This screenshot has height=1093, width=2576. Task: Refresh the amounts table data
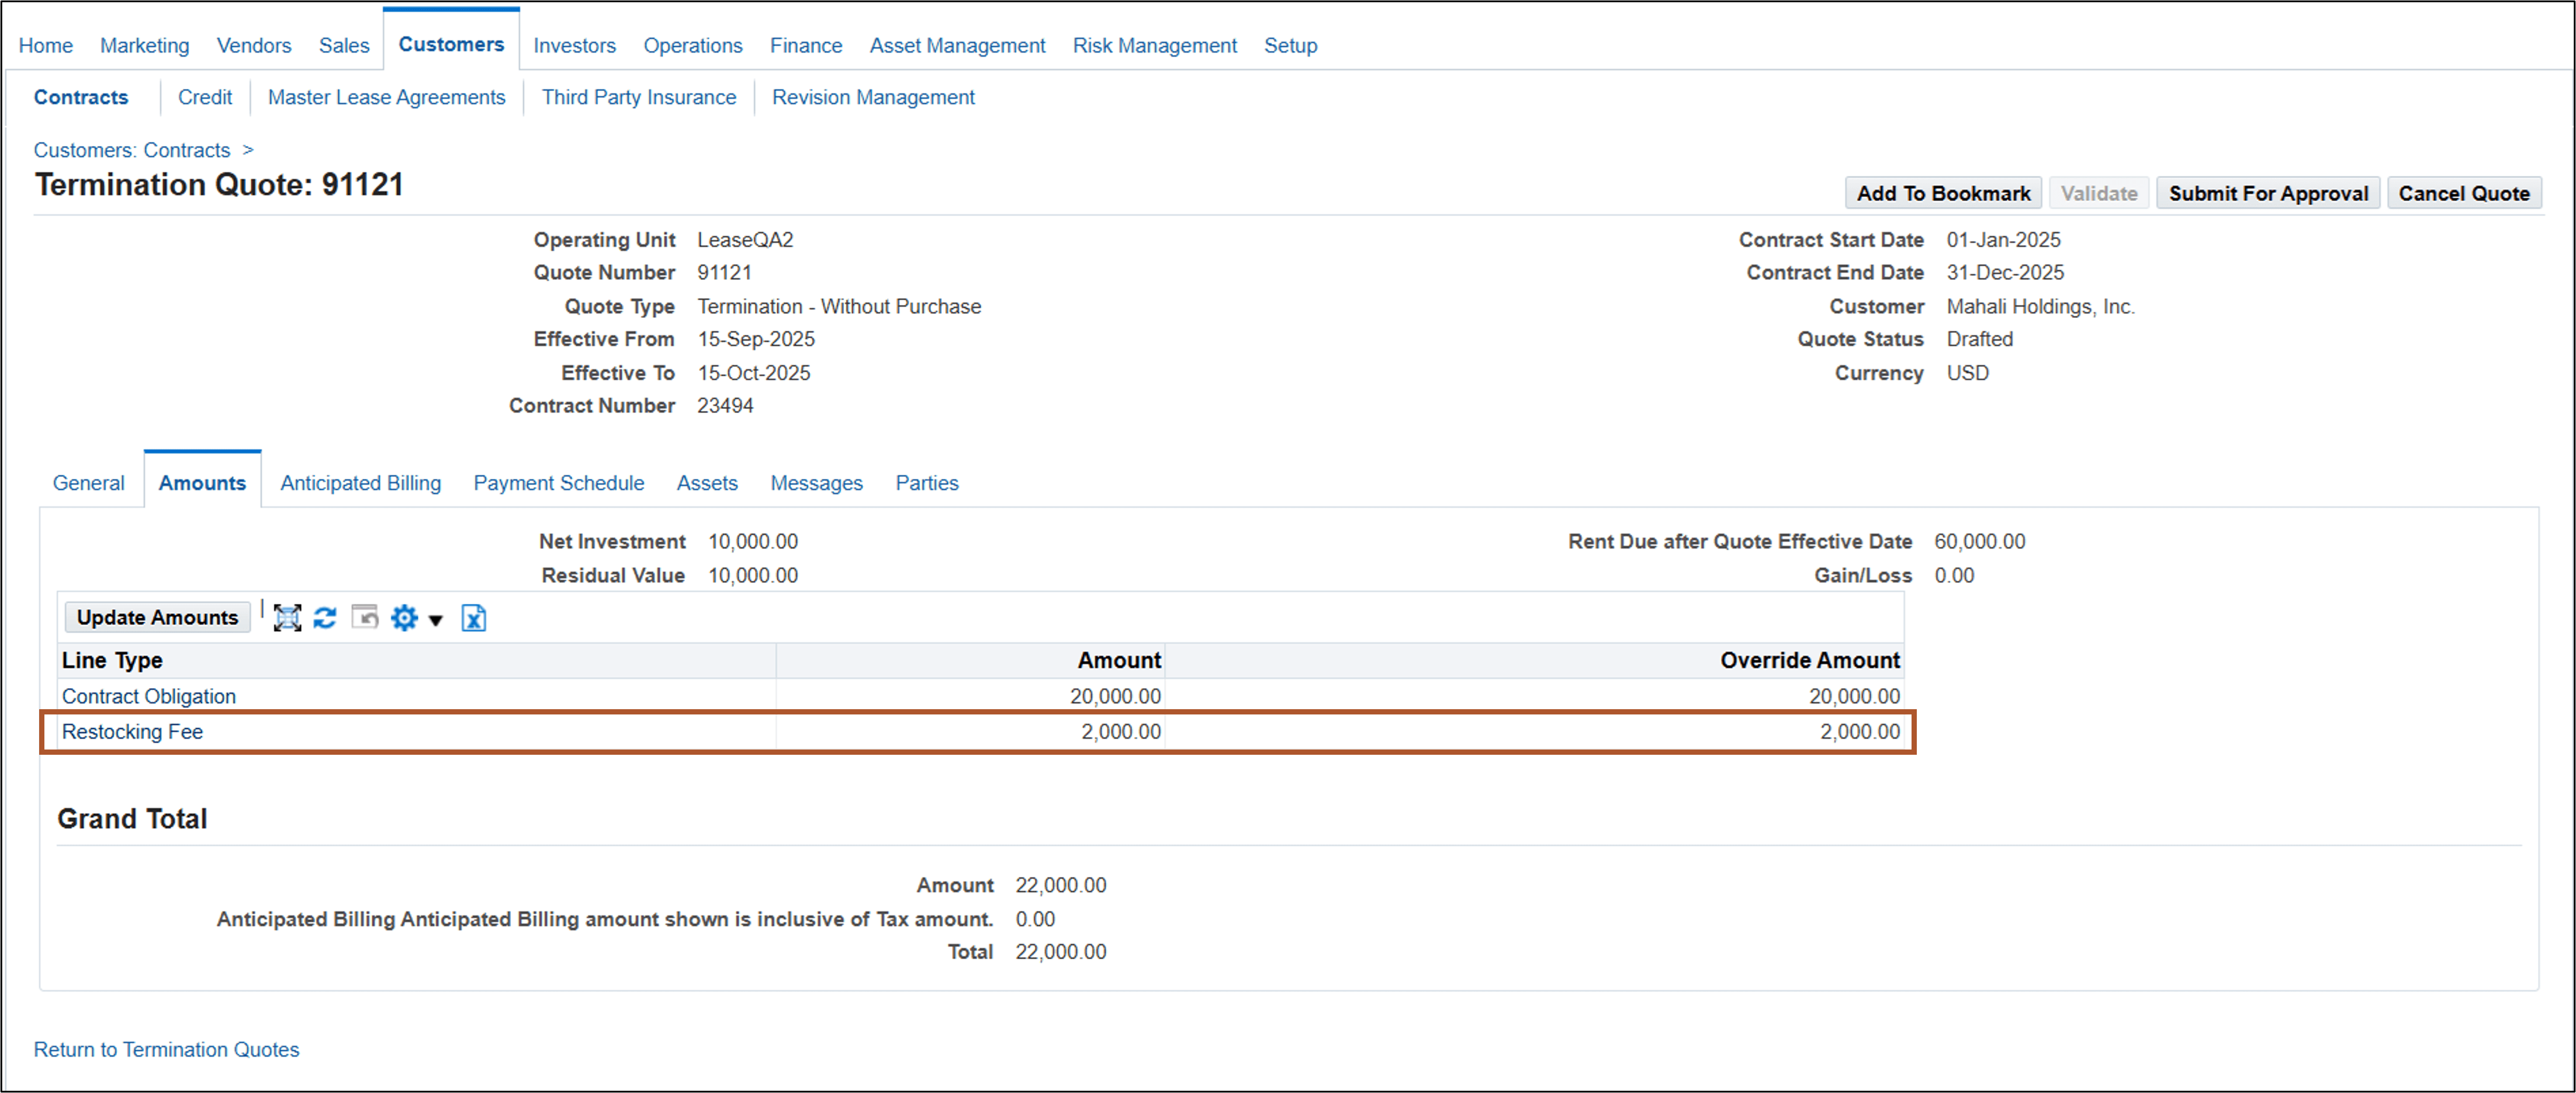pyautogui.click(x=325, y=618)
